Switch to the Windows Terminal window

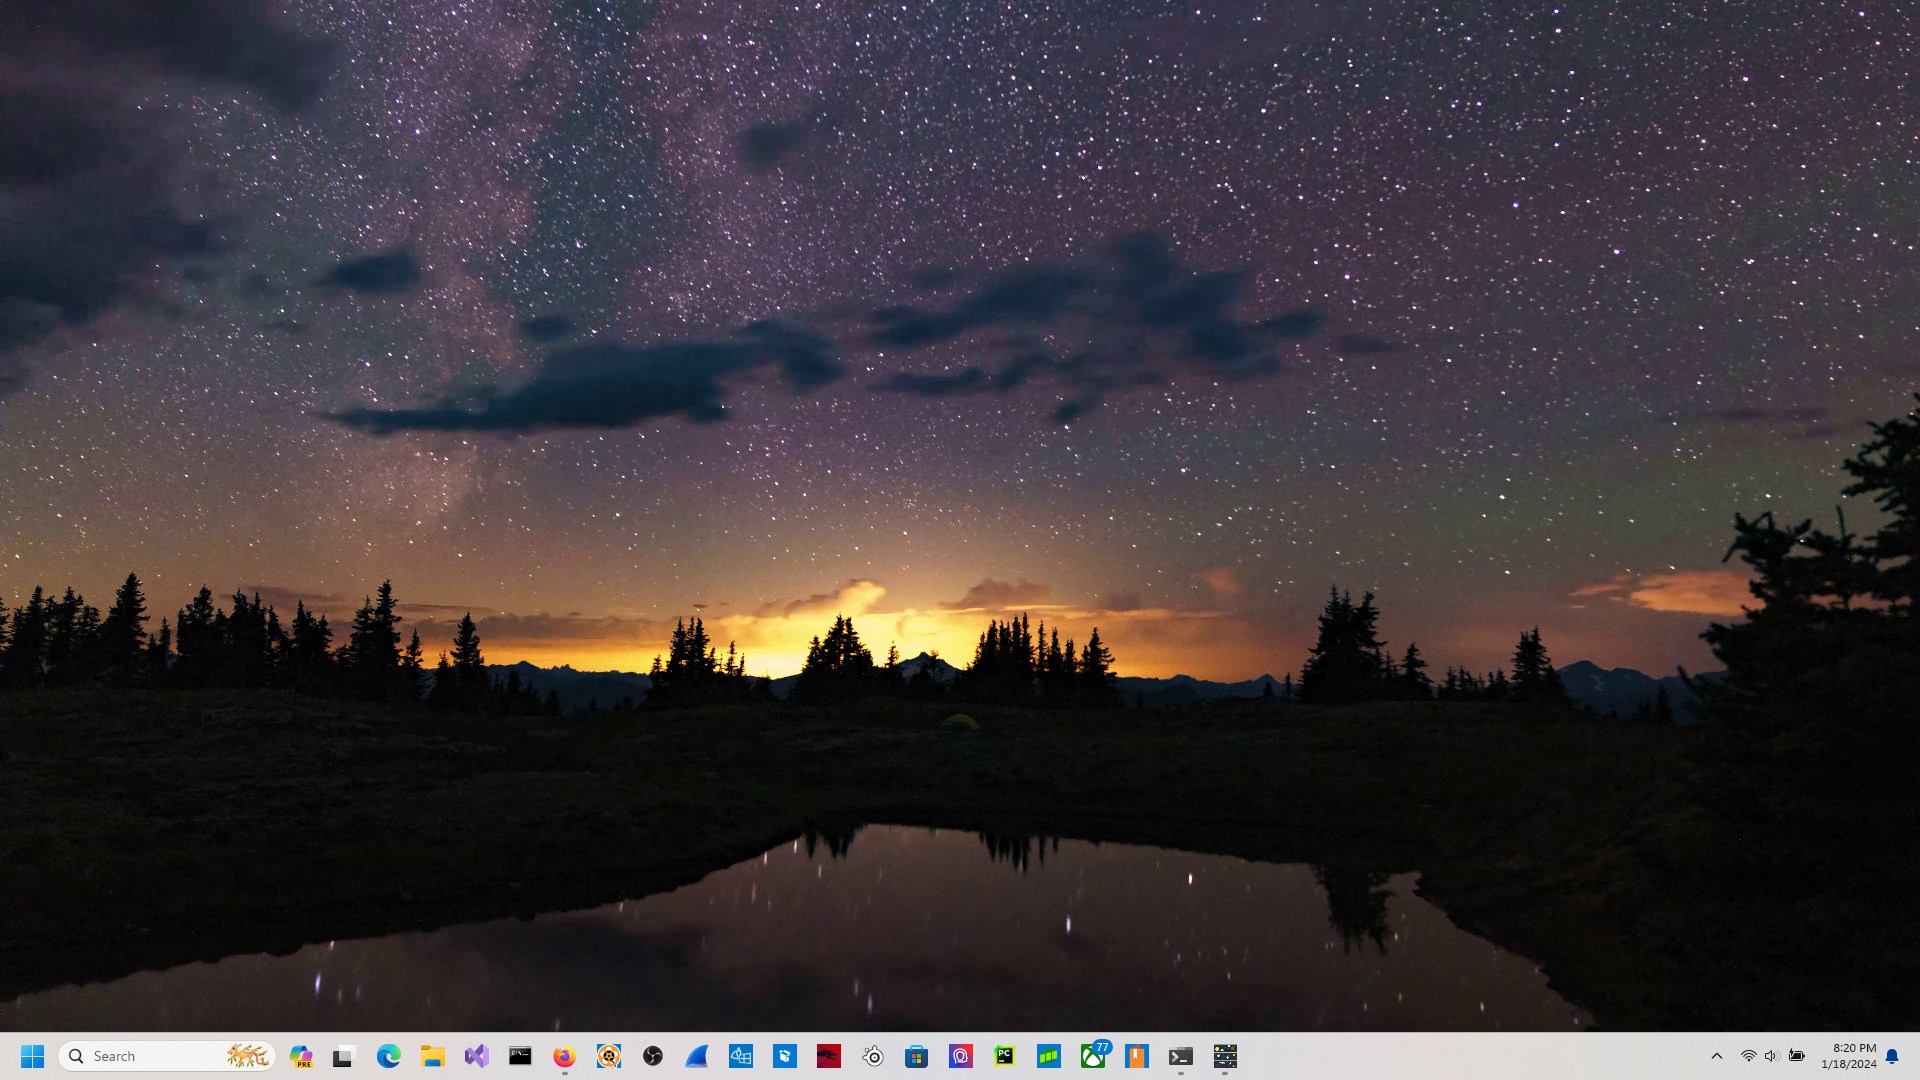pos(1181,1056)
